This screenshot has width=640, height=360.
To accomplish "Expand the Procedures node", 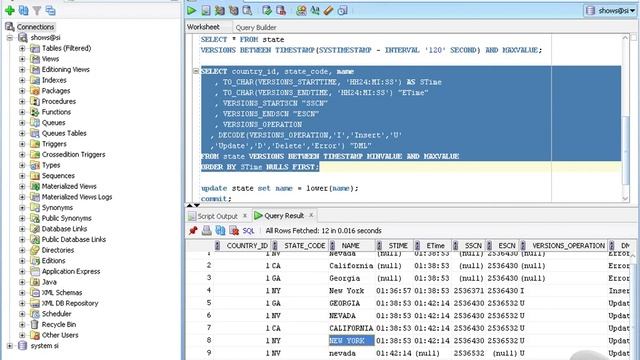I will [x=22, y=101].
